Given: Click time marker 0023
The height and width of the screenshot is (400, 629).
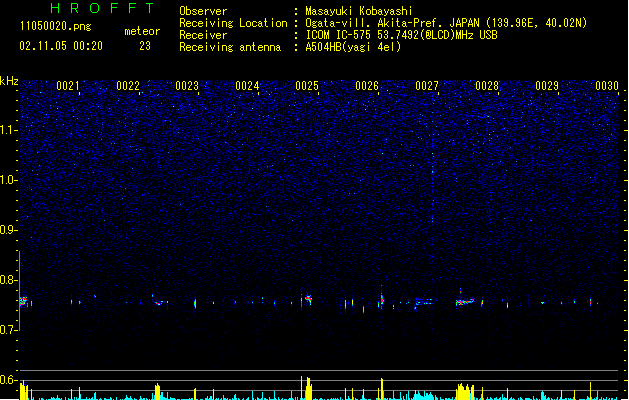Looking at the screenshot, I should 187,86.
